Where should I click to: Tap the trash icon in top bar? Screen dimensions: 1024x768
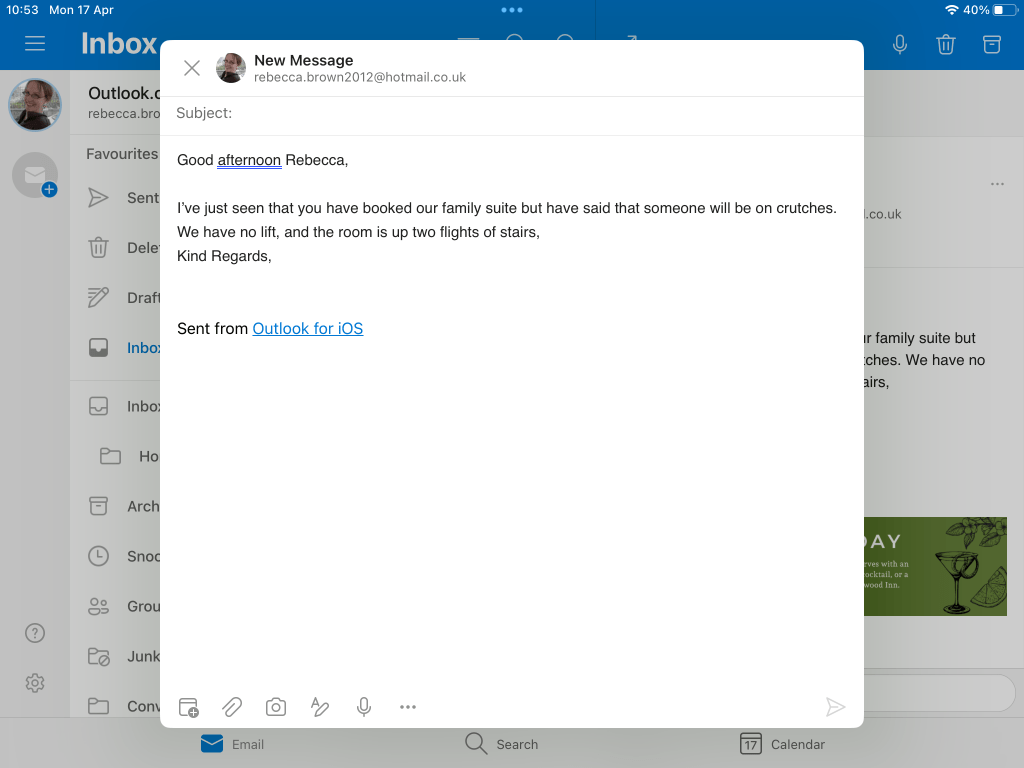945,44
